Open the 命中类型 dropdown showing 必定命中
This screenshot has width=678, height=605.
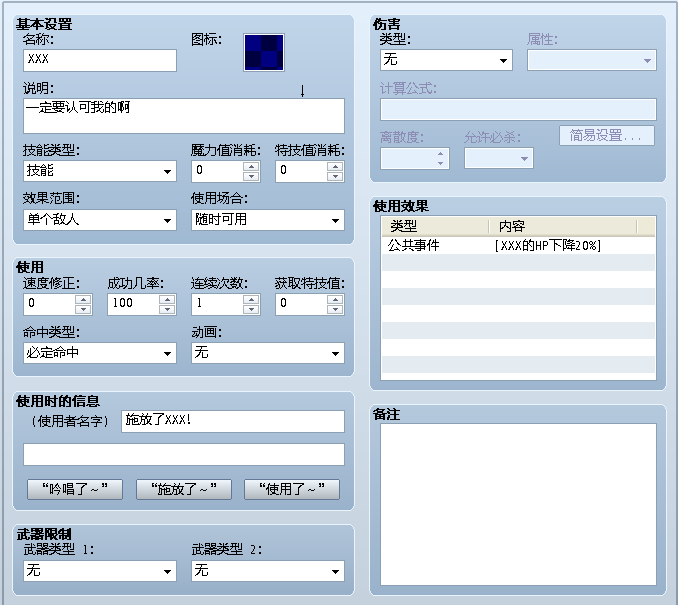[x=100, y=353]
